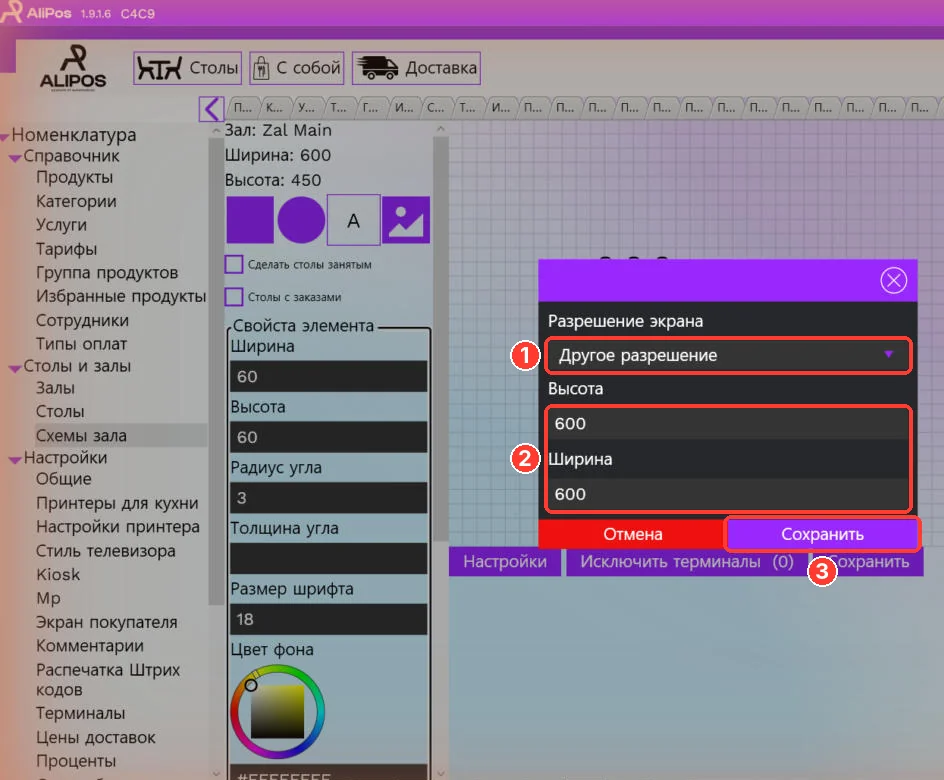The image size is (944, 780).
Task: Close the screen resolution dialog
Action: [893, 280]
